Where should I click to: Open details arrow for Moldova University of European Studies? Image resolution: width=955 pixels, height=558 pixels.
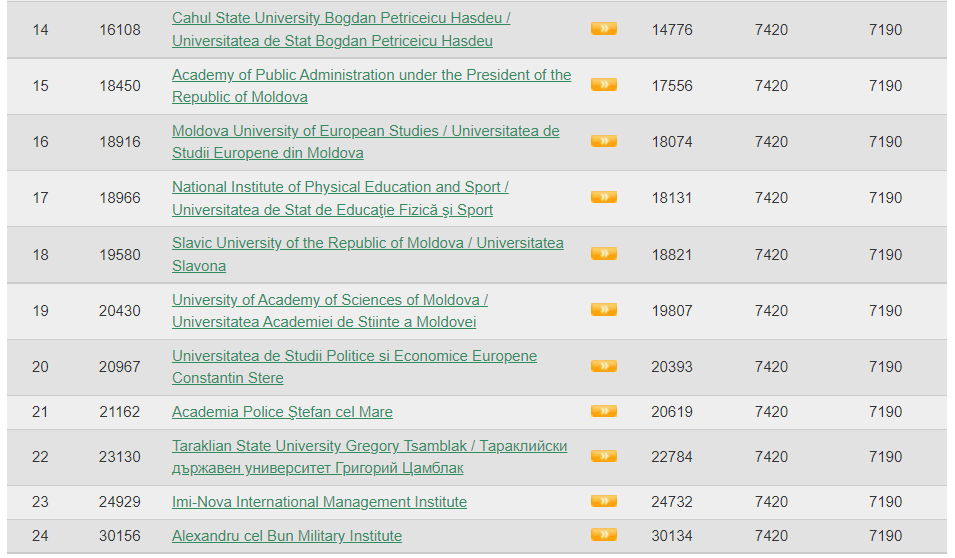coord(603,141)
